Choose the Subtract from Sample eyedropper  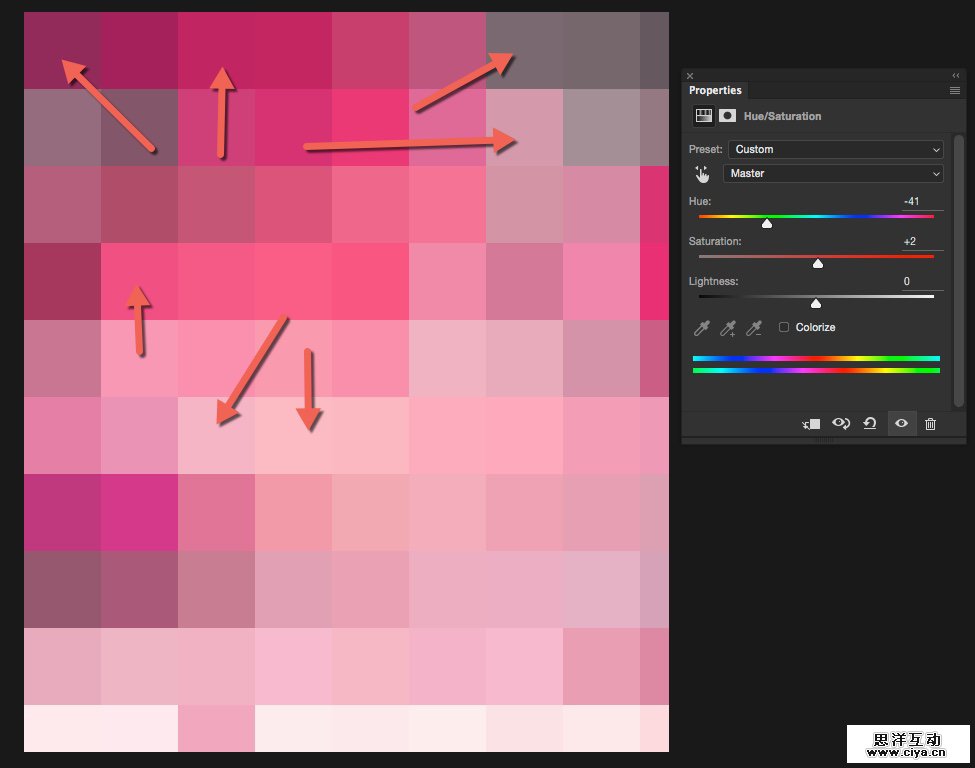coord(755,328)
